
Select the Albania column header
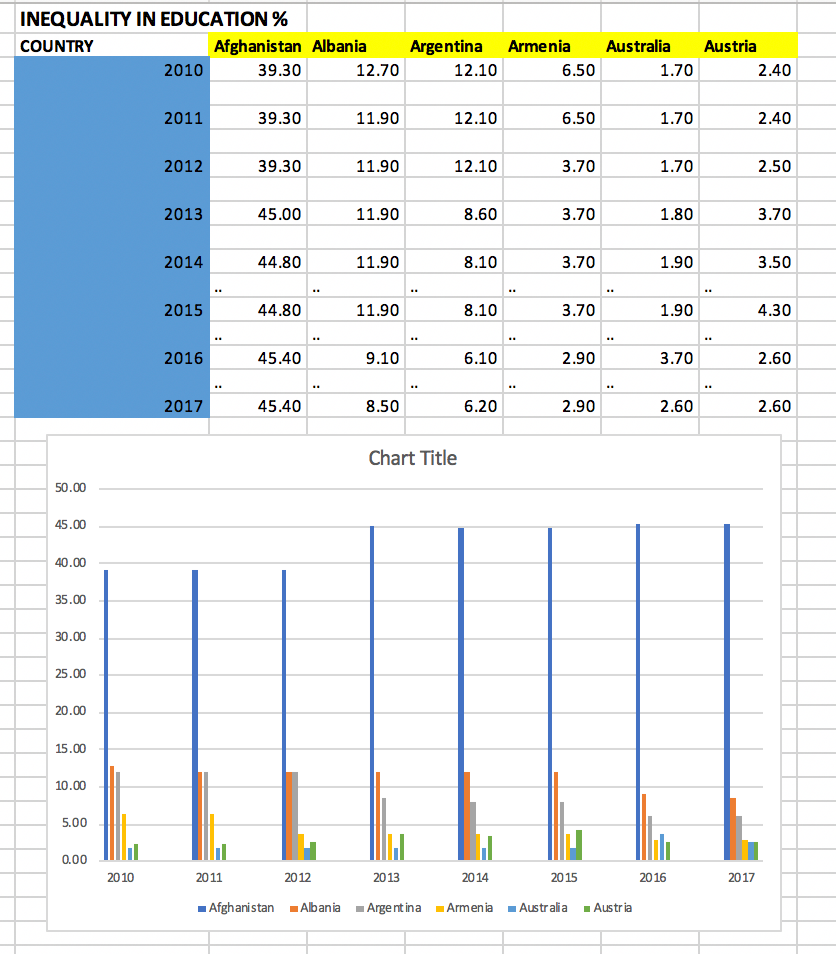pyautogui.click(x=356, y=46)
